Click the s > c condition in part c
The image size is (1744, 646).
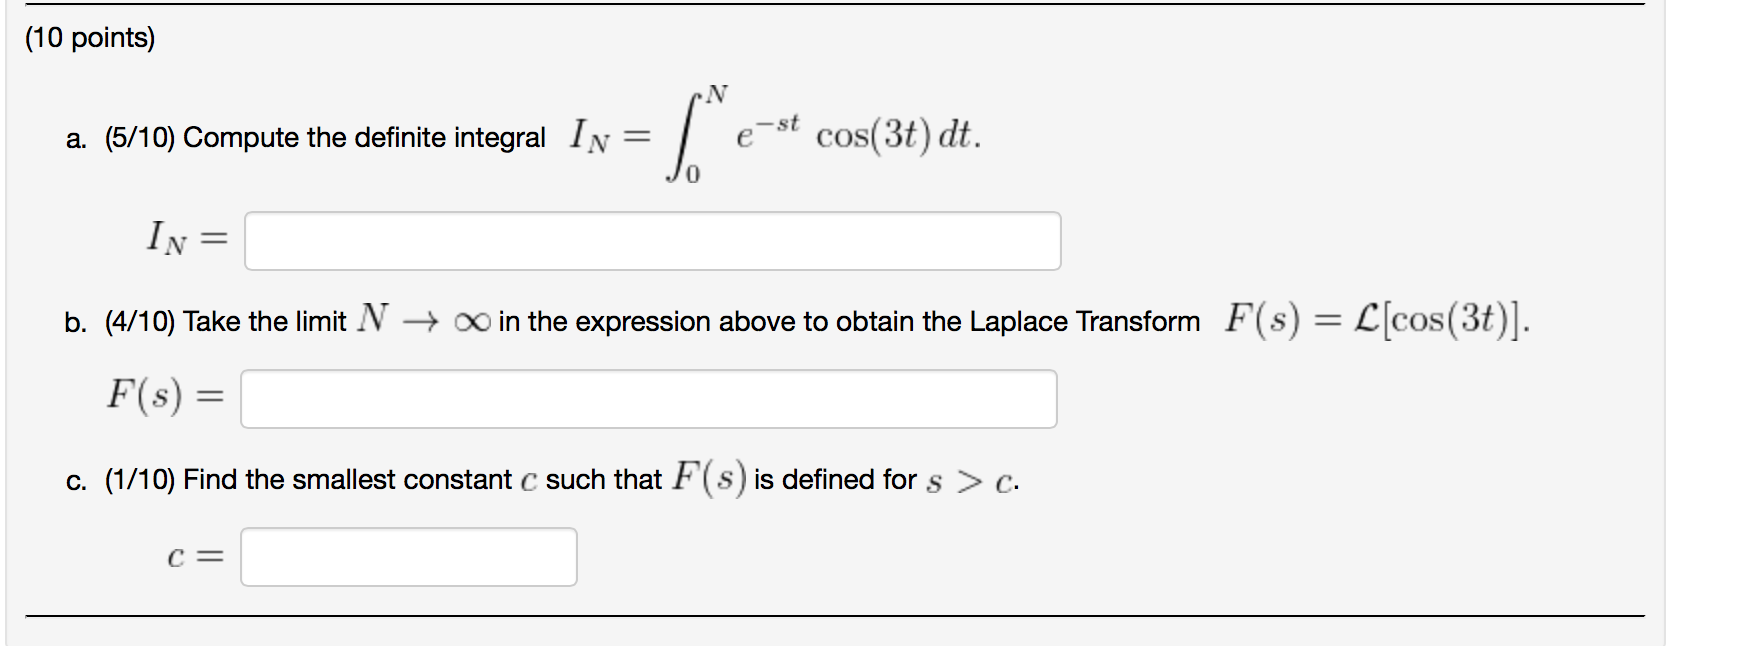[x=968, y=480]
